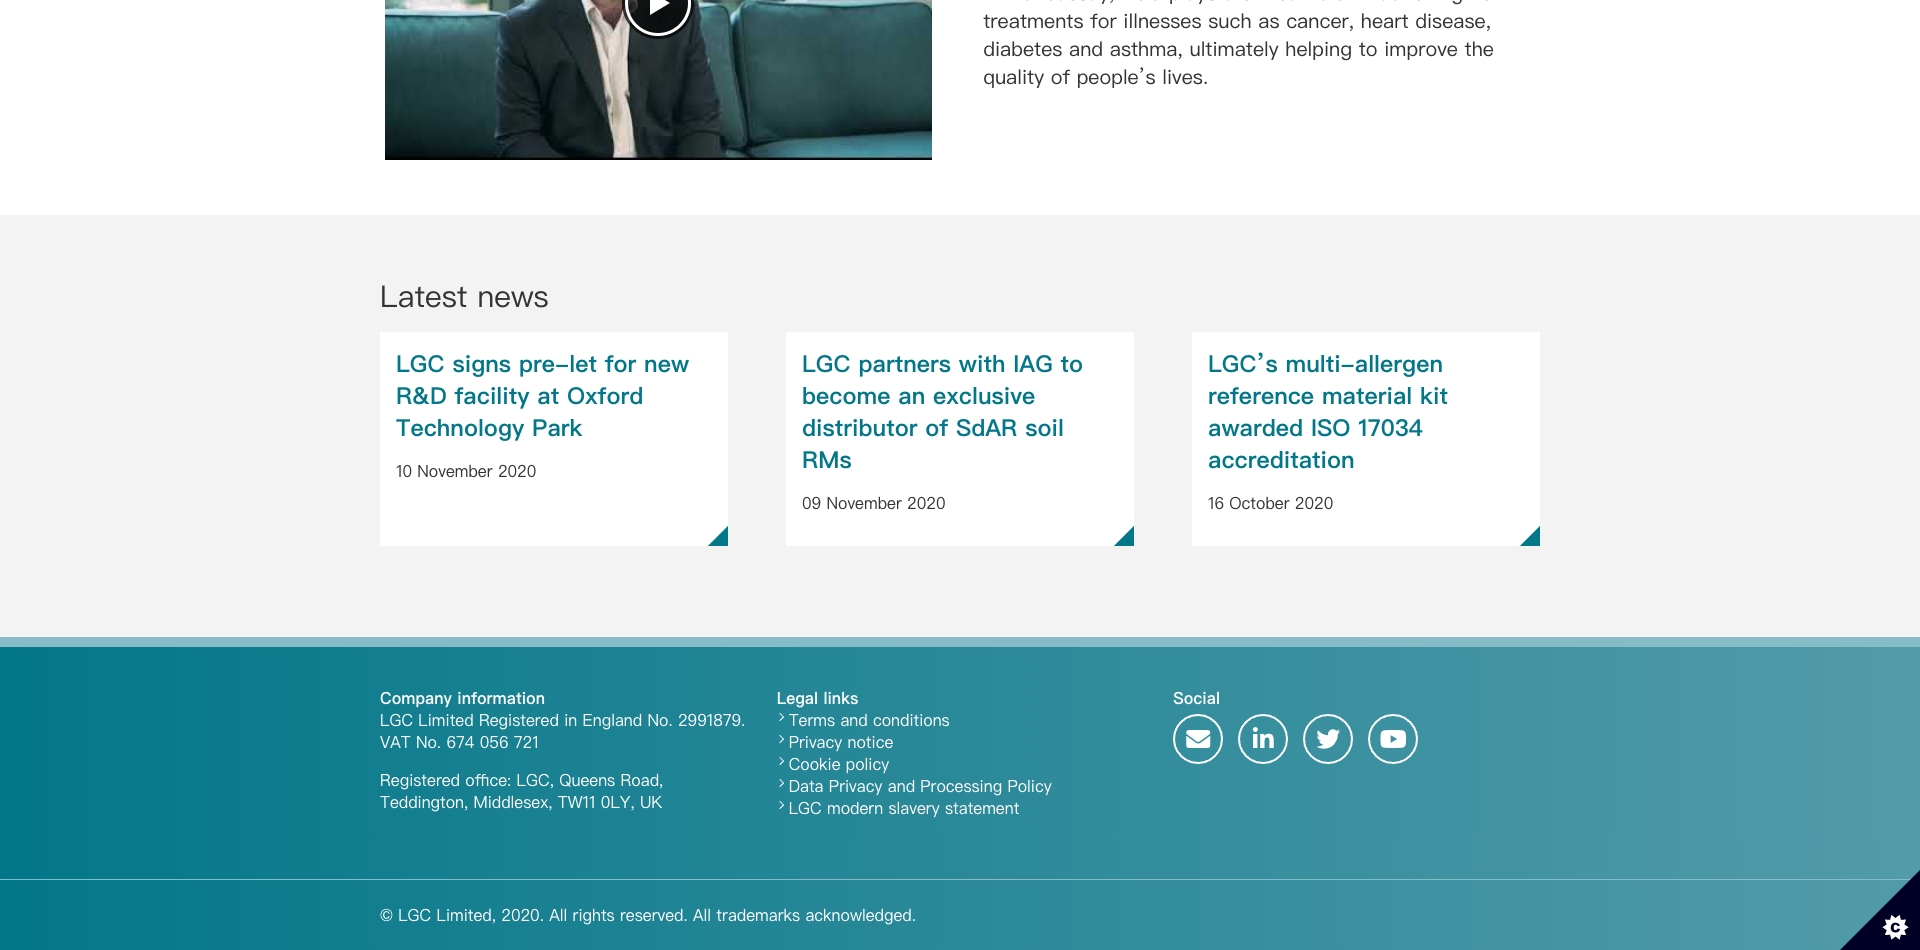Open the email social icon
The image size is (1920, 950).
pyautogui.click(x=1198, y=739)
